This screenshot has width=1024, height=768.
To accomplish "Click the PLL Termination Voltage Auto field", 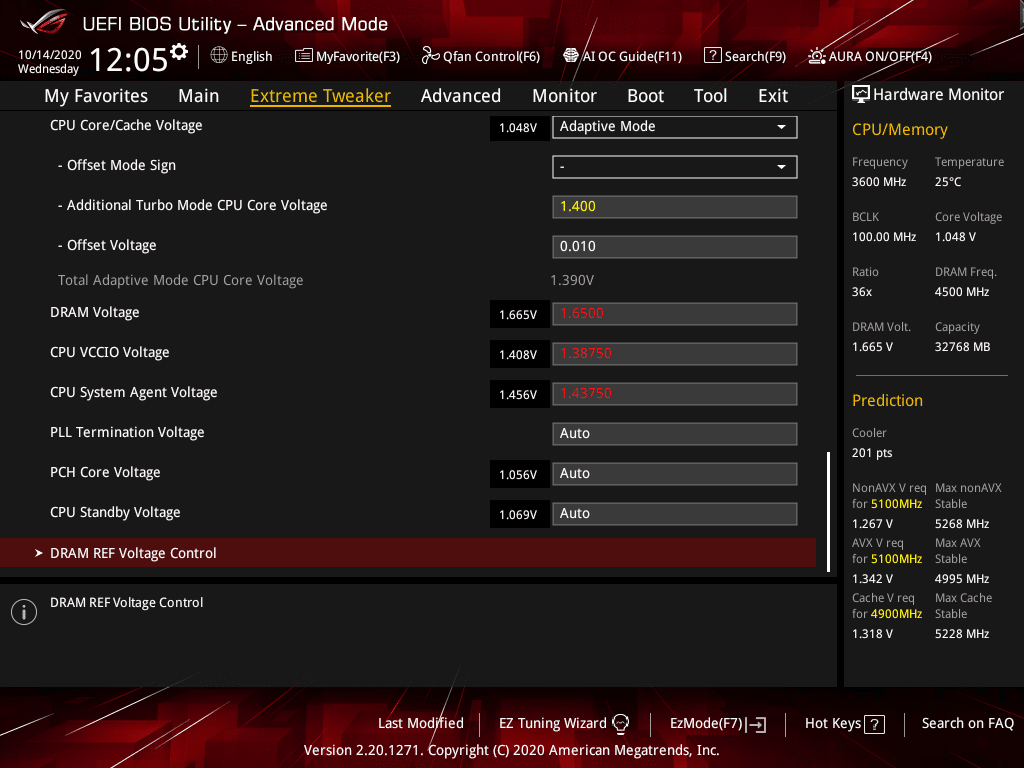I will [x=675, y=434].
